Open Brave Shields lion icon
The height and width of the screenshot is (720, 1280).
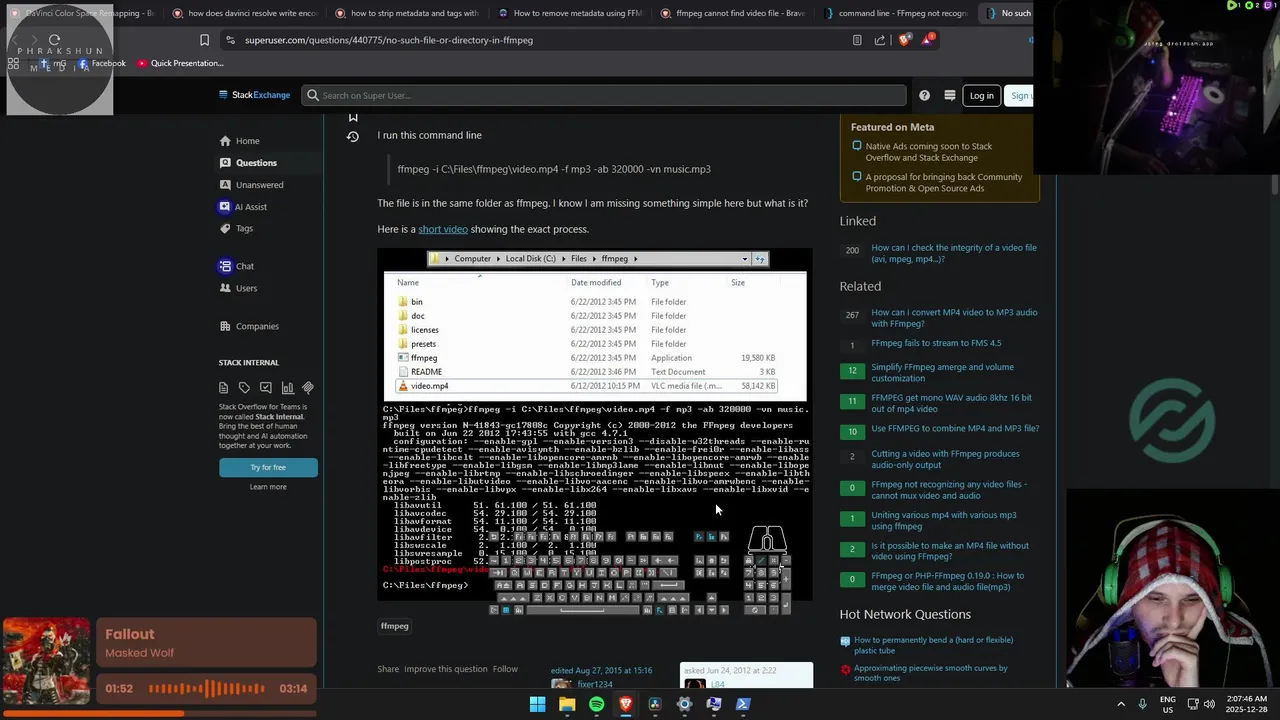tap(904, 40)
